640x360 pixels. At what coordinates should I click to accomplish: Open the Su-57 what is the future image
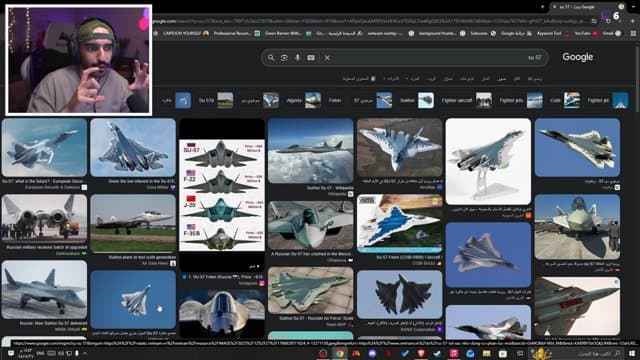pyautogui.click(x=44, y=147)
